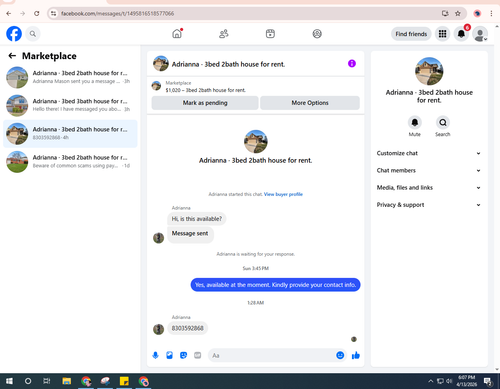
Task: Open the View buyer profile link
Action: [x=283, y=194]
